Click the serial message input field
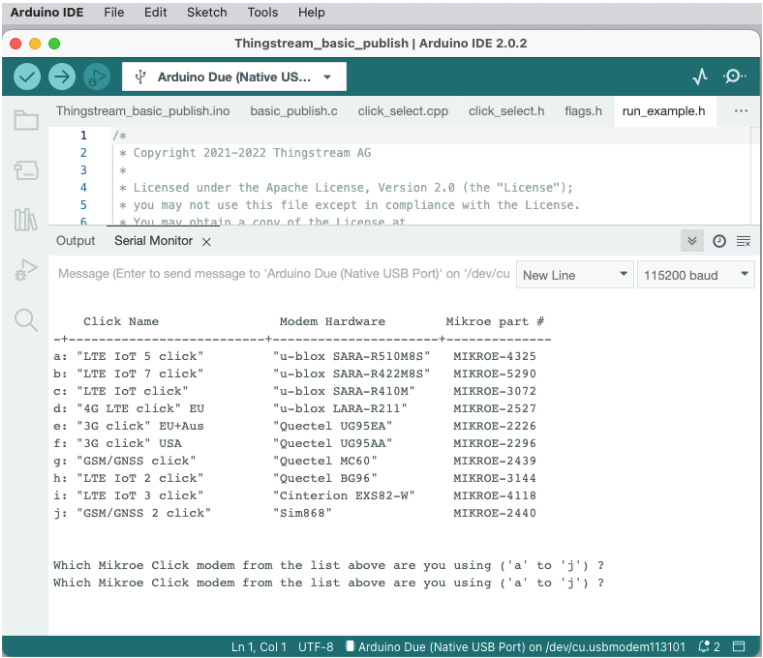 click(x=283, y=274)
